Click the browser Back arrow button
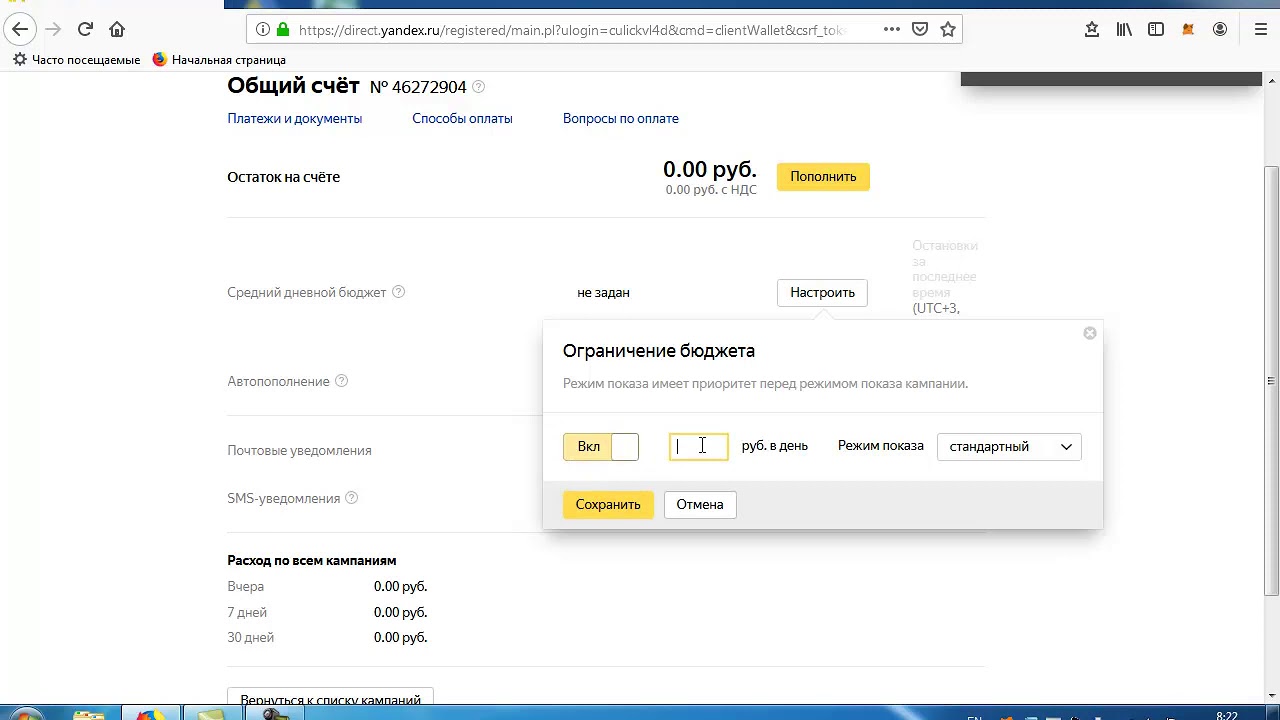 tap(20, 30)
